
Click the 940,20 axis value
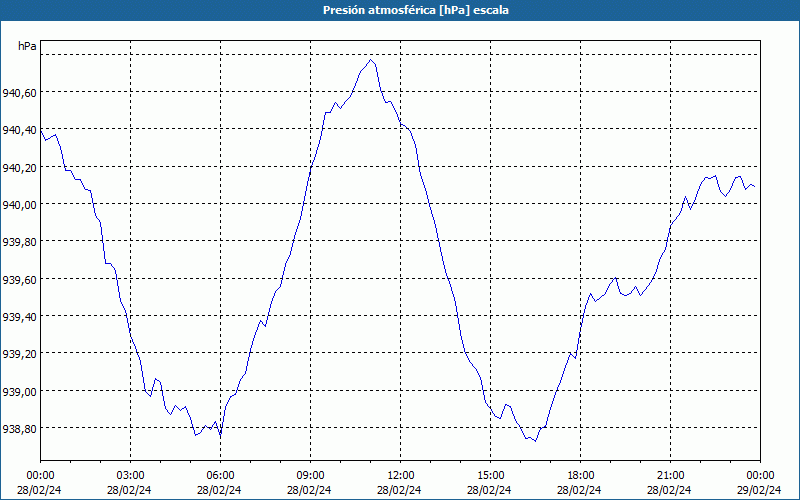[x=19, y=167]
